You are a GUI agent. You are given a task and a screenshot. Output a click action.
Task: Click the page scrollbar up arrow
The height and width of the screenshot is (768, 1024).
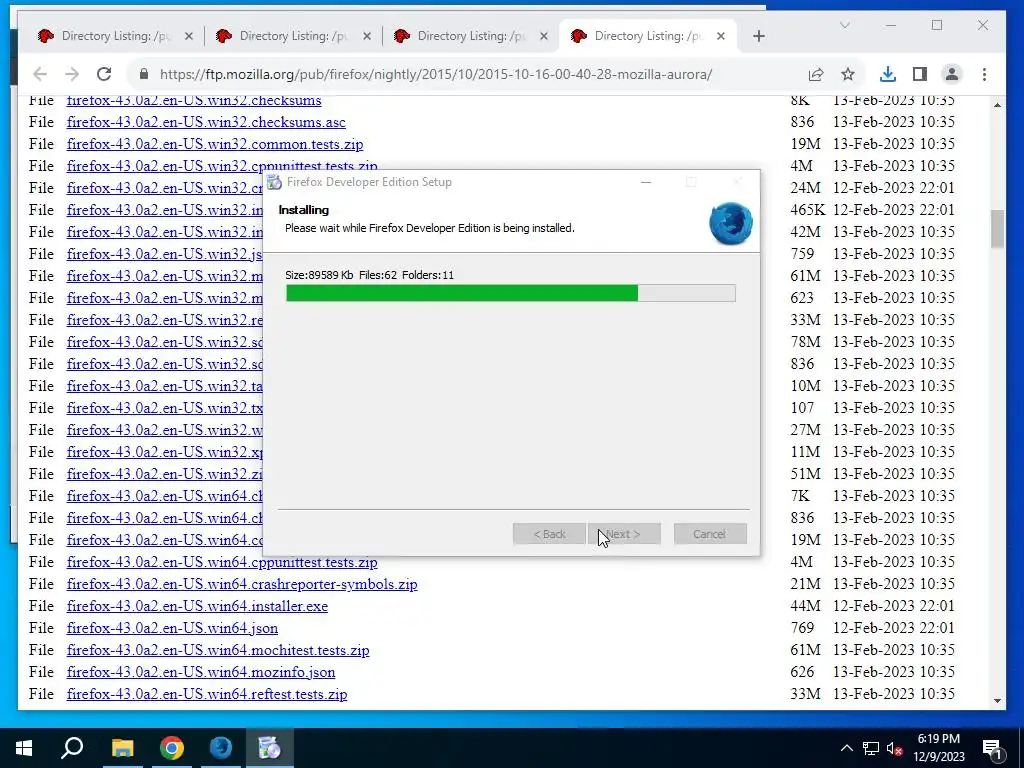(997, 104)
